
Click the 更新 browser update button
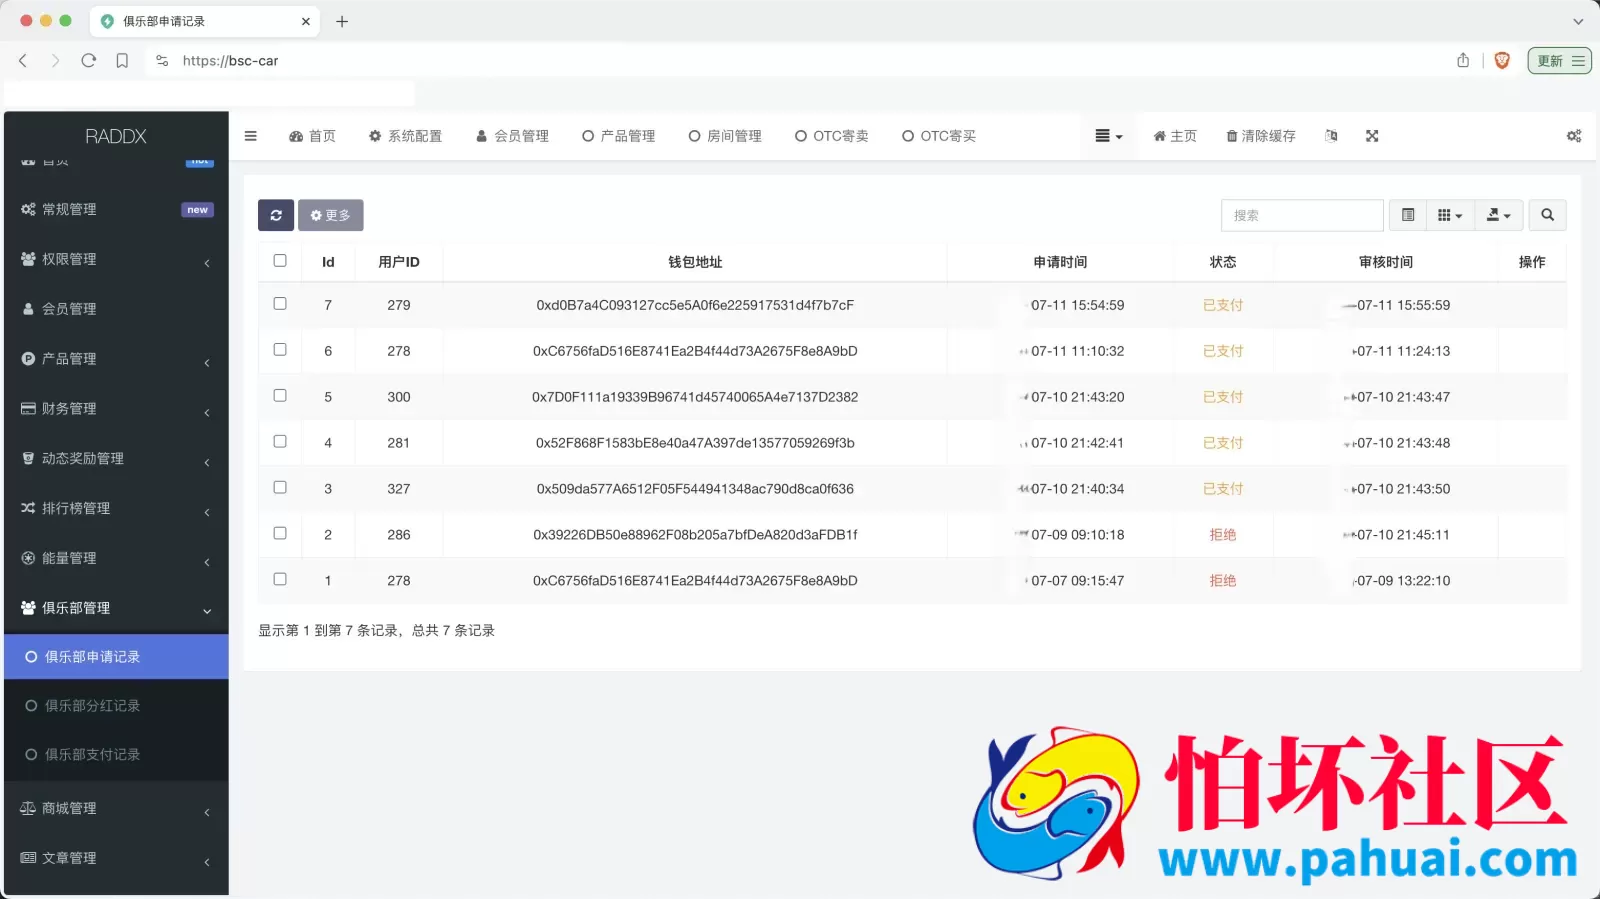coord(1559,61)
